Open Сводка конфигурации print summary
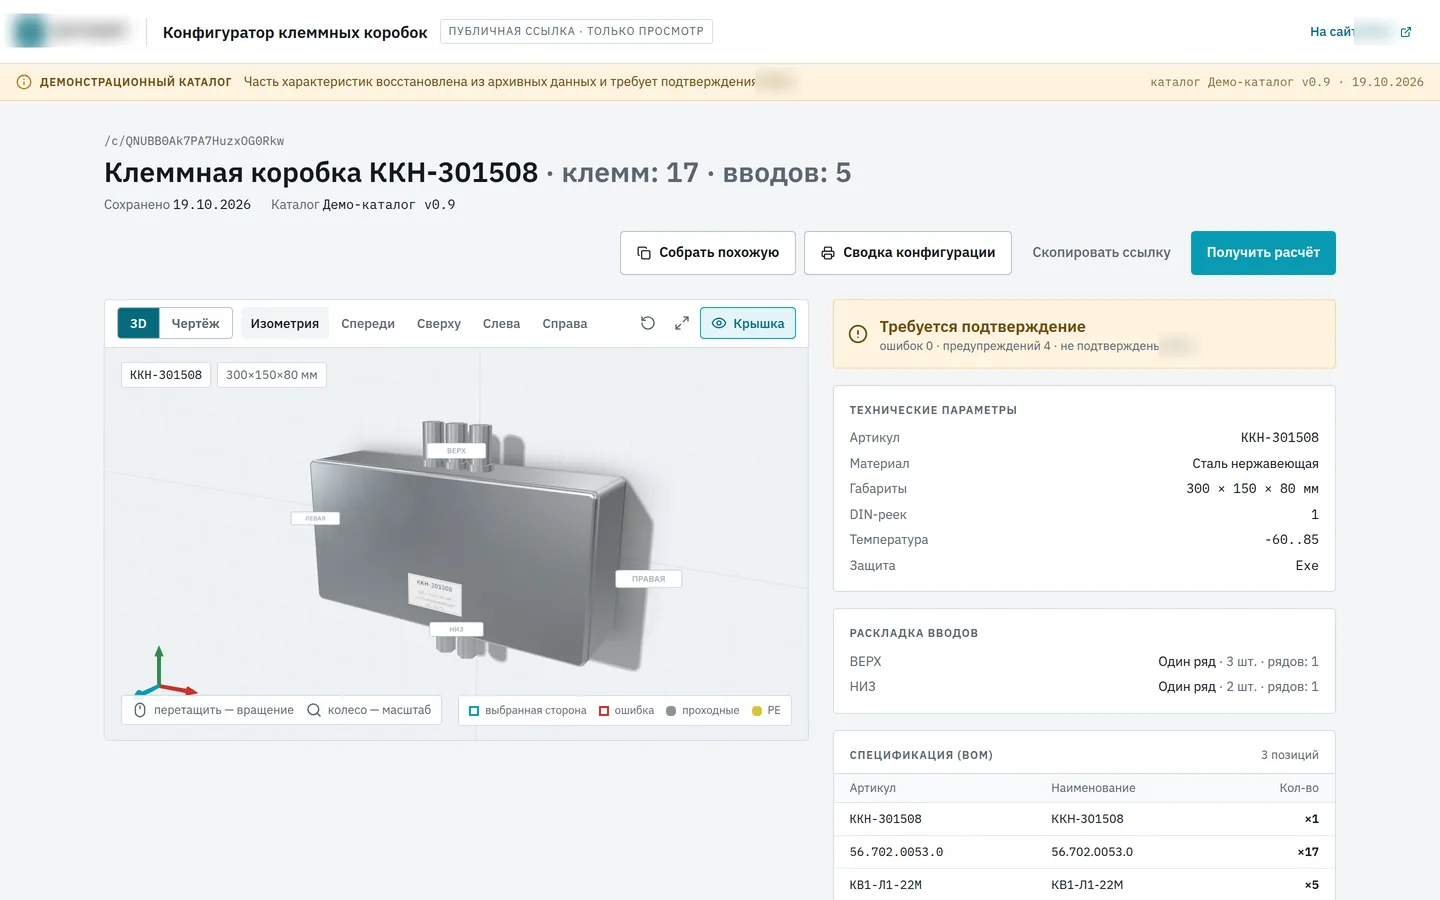The width and height of the screenshot is (1440, 900). [908, 253]
